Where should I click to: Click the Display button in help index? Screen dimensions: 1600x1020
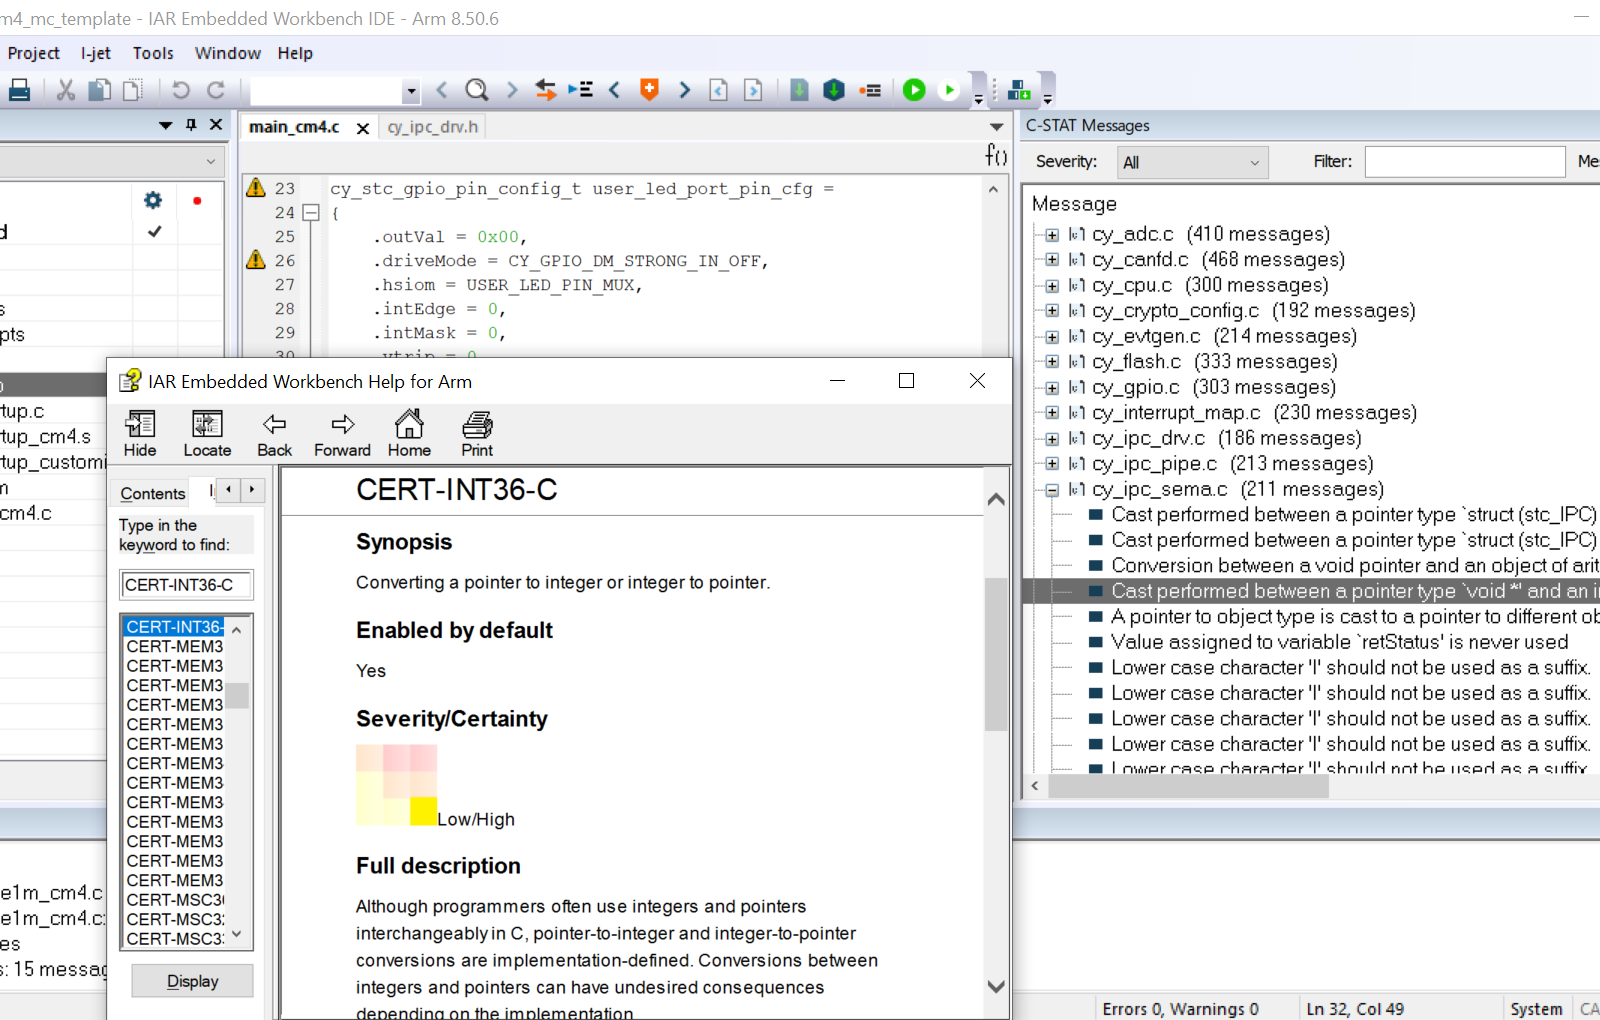click(192, 981)
